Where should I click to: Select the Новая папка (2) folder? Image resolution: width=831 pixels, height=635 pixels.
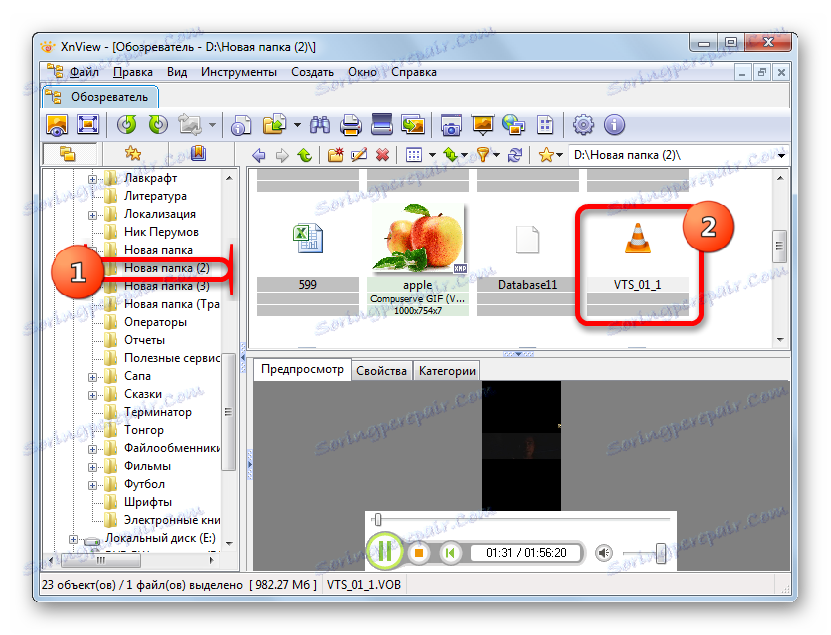click(167, 268)
